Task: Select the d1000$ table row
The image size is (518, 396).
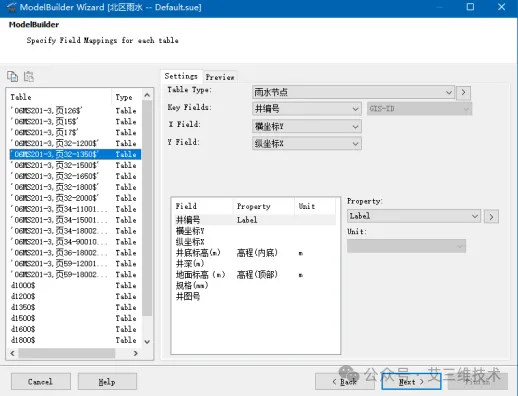Action: pos(75,285)
